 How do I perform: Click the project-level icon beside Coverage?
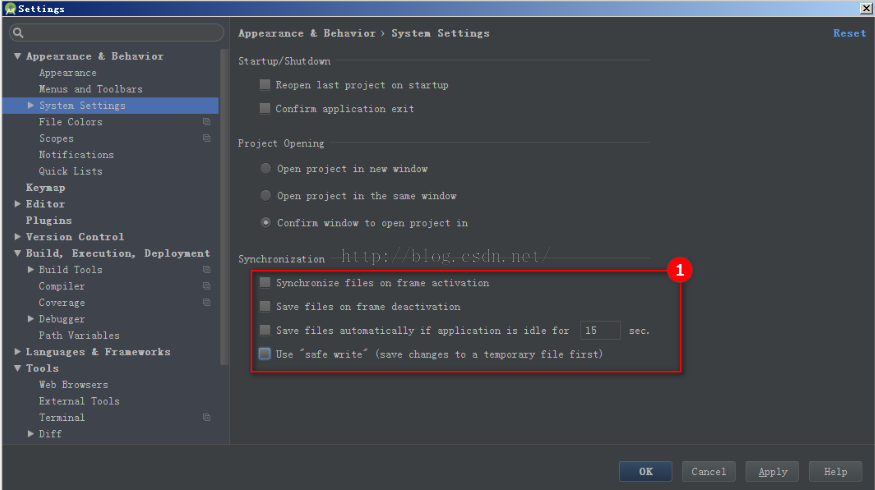(x=206, y=302)
